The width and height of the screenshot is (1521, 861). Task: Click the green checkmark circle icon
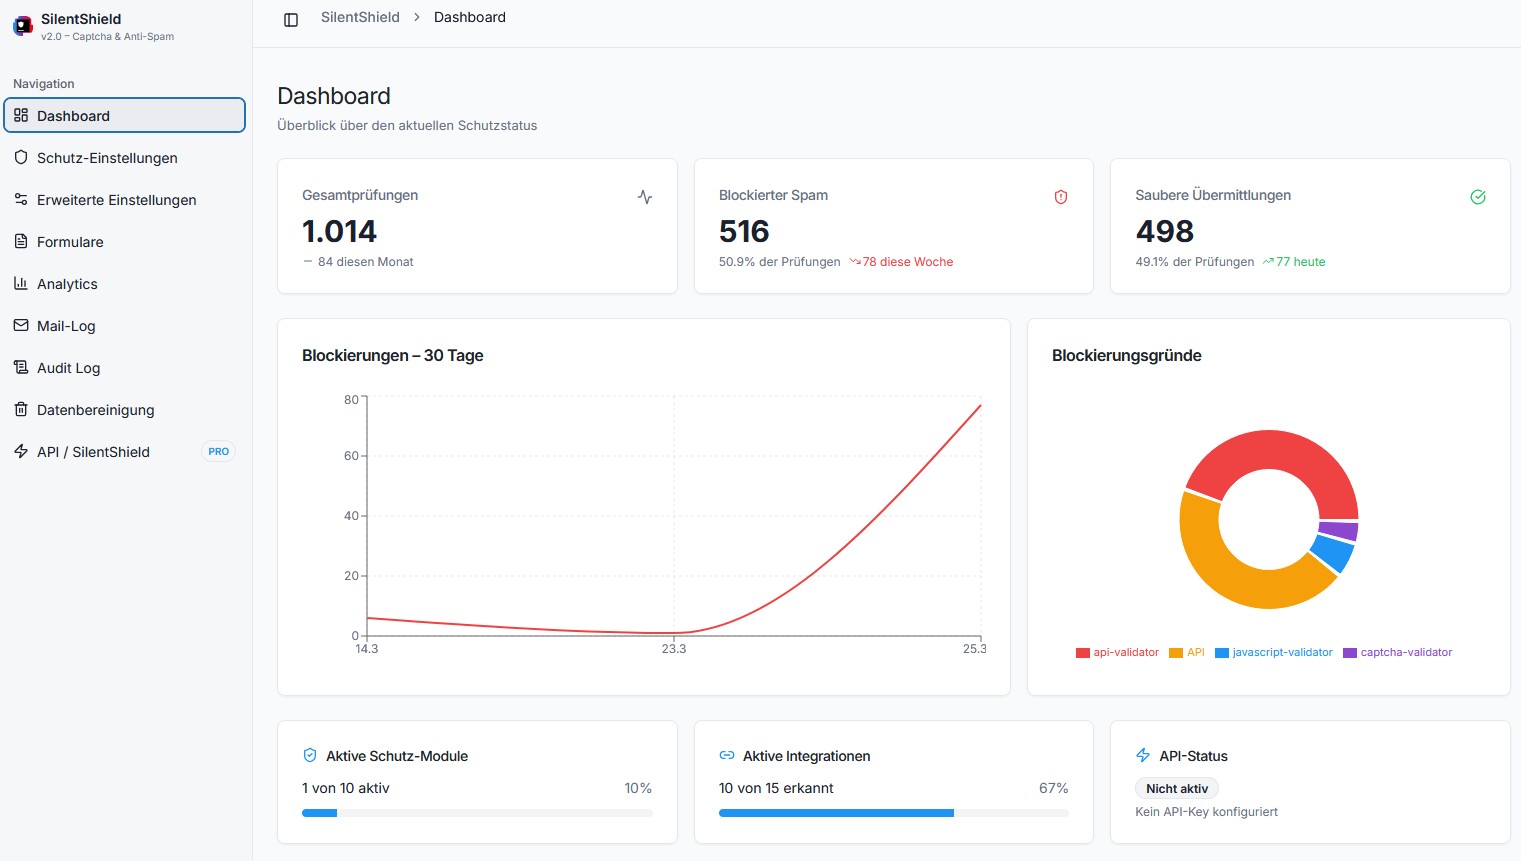[1477, 197]
